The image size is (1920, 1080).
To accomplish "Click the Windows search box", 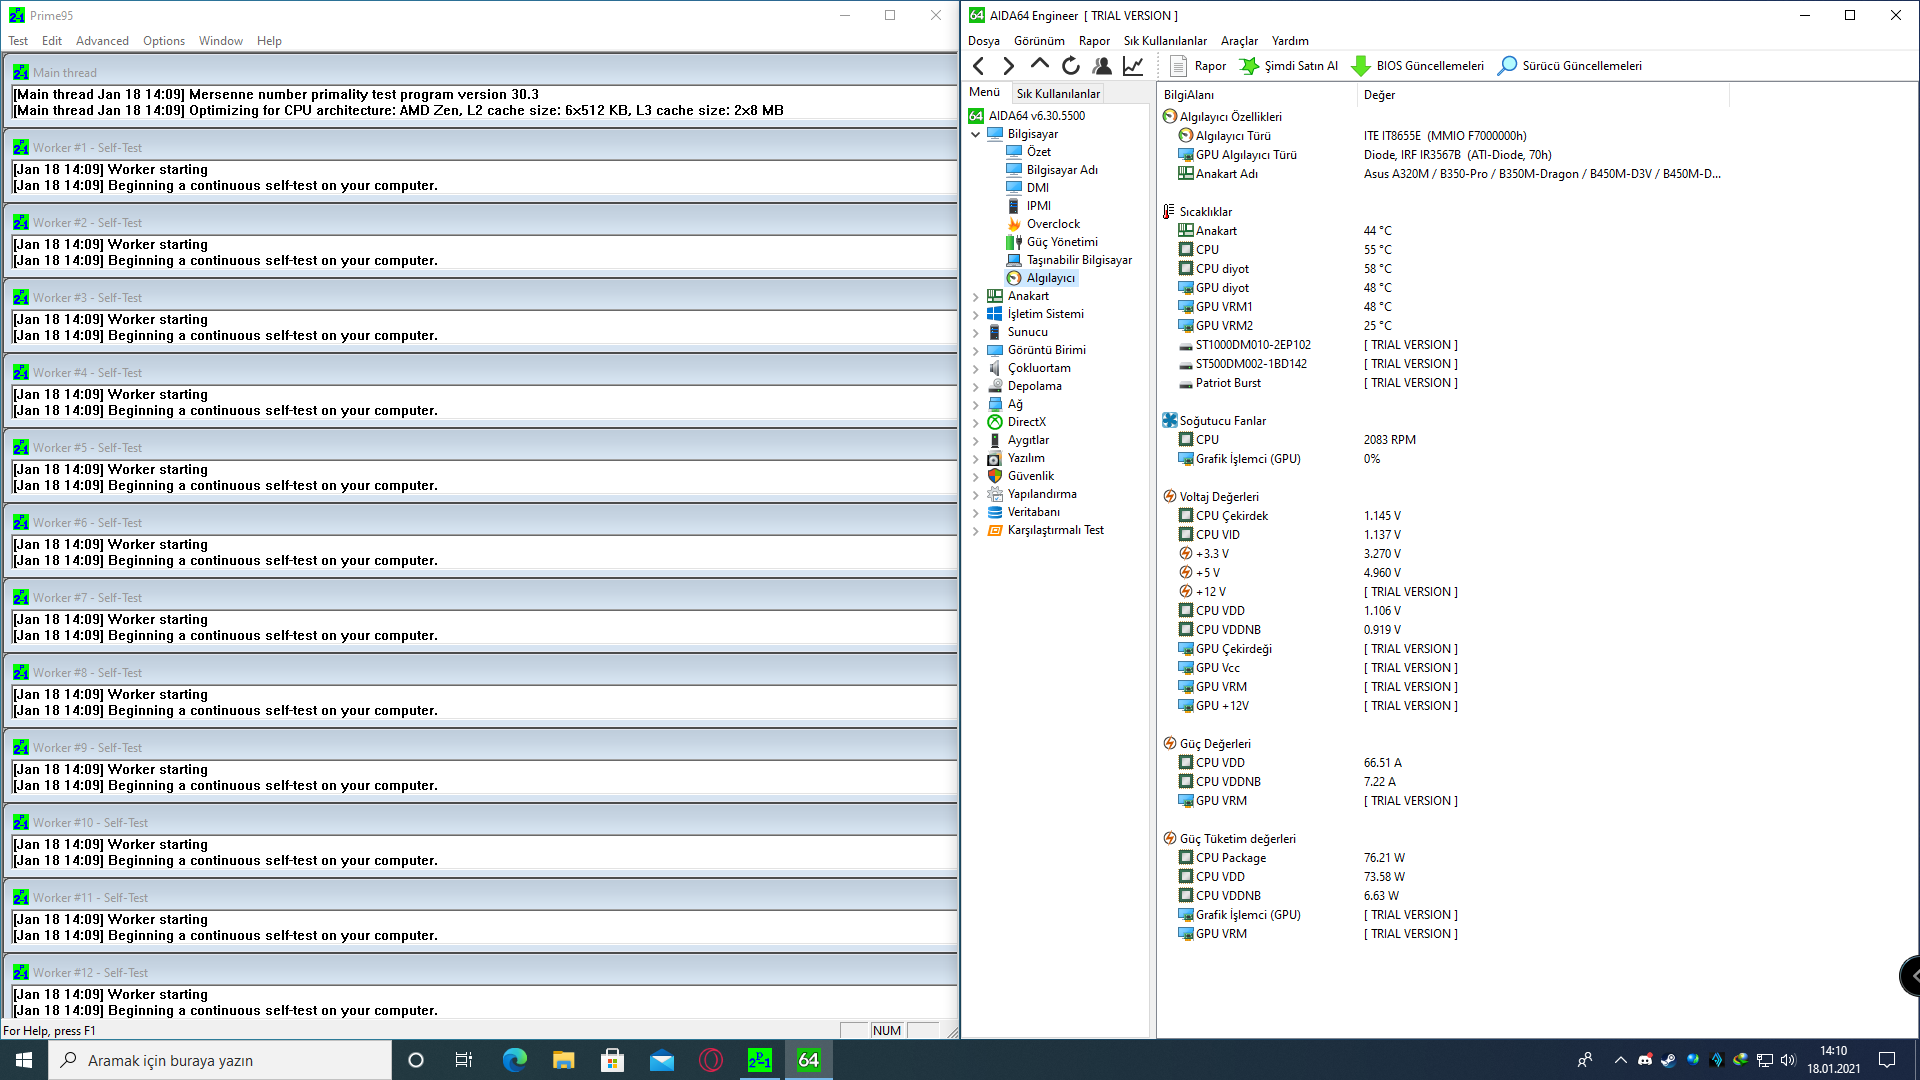I will click(220, 1060).
